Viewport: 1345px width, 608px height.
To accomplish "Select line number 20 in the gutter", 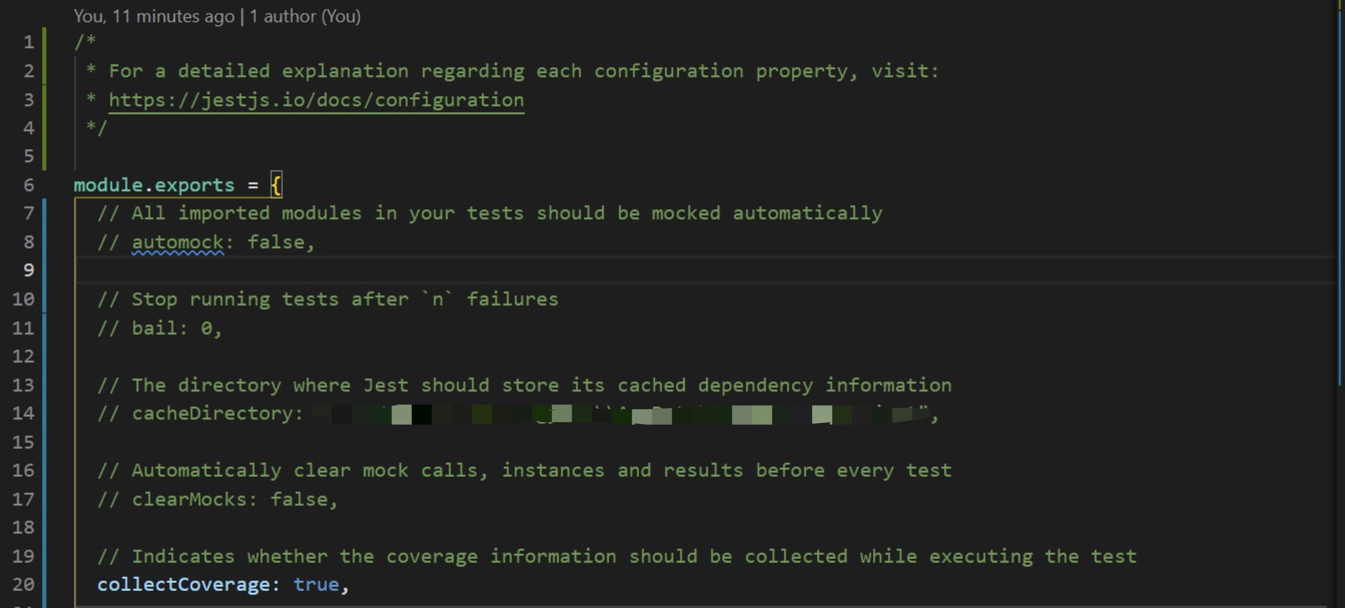I will [23, 584].
